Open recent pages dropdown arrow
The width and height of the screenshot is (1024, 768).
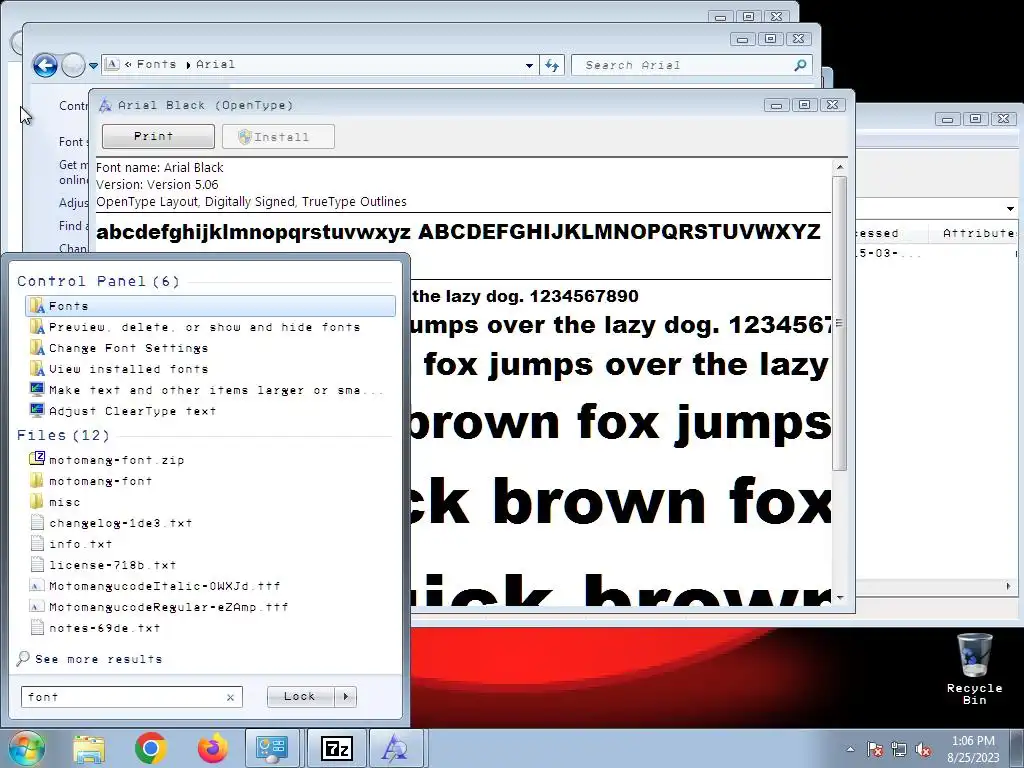[93, 65]
